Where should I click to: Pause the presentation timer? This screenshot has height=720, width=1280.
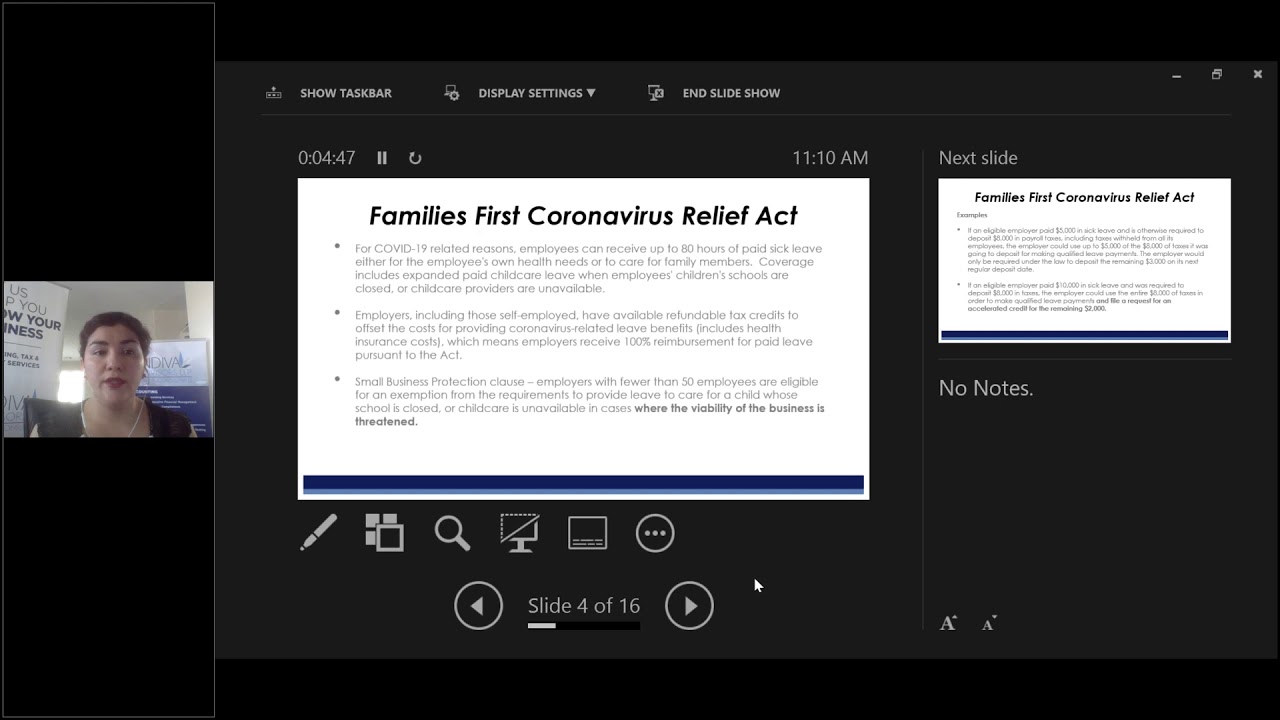point(382,158)
